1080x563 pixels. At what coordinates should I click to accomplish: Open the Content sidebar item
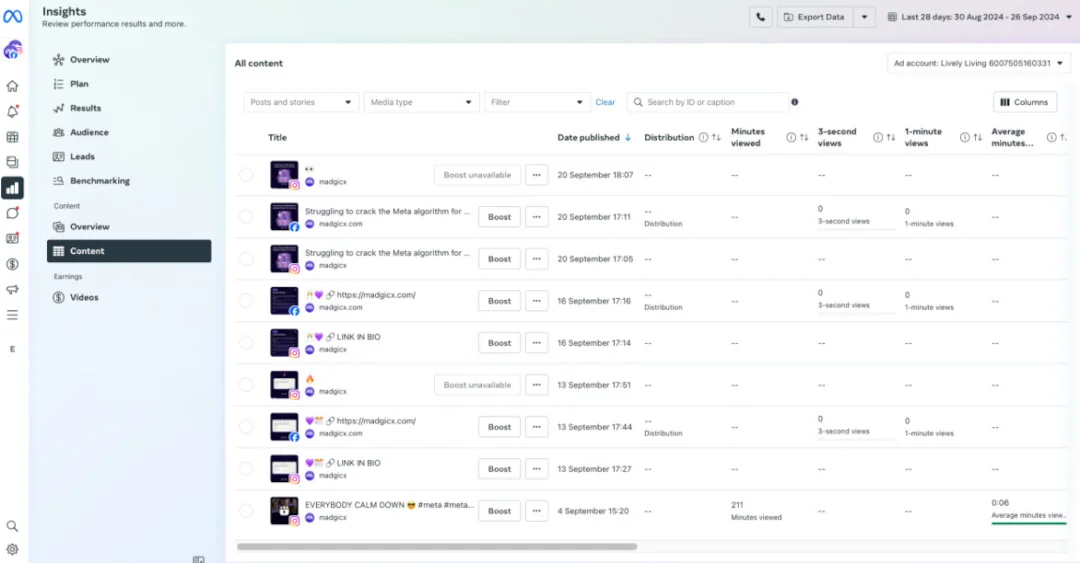click(x=129, y=251)
